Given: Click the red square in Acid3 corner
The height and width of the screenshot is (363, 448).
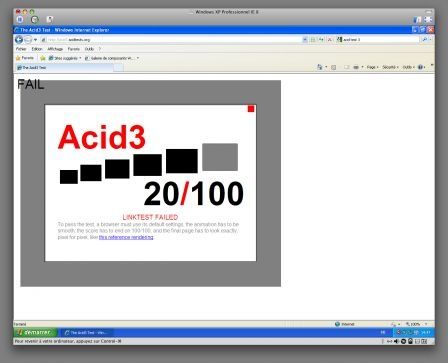Looking at the screenshot, I should tap(251, 109).
